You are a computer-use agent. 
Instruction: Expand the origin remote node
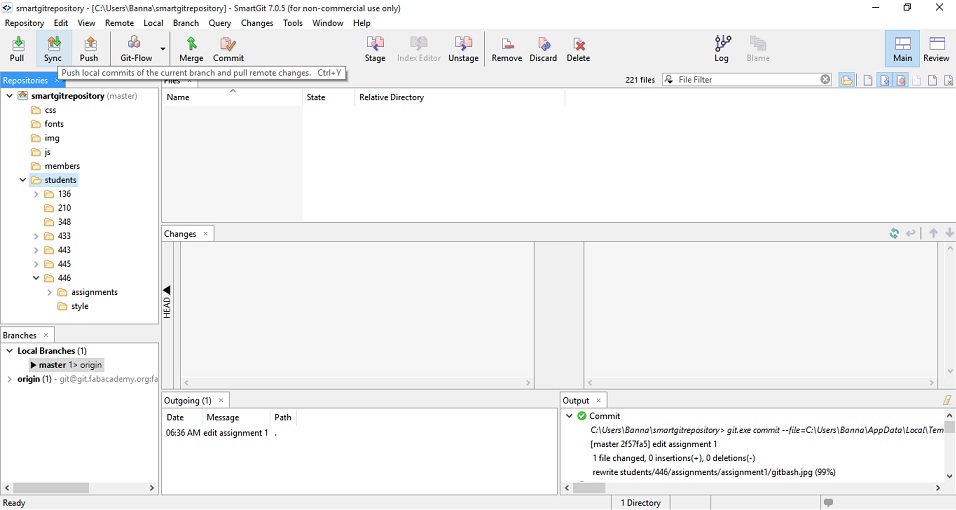9,379
